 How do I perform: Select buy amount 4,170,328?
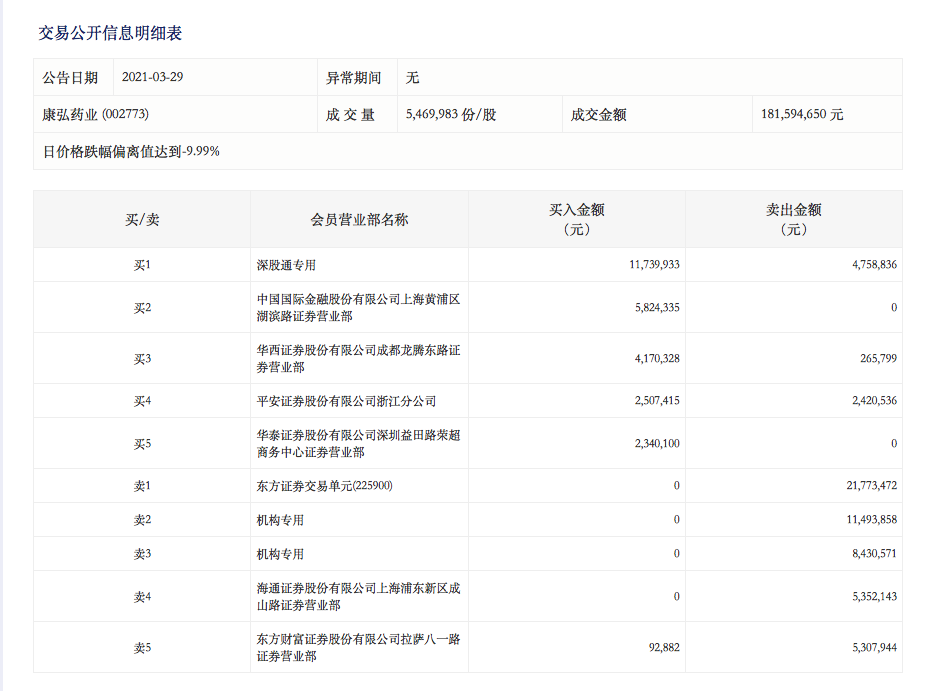pos(657,358)
